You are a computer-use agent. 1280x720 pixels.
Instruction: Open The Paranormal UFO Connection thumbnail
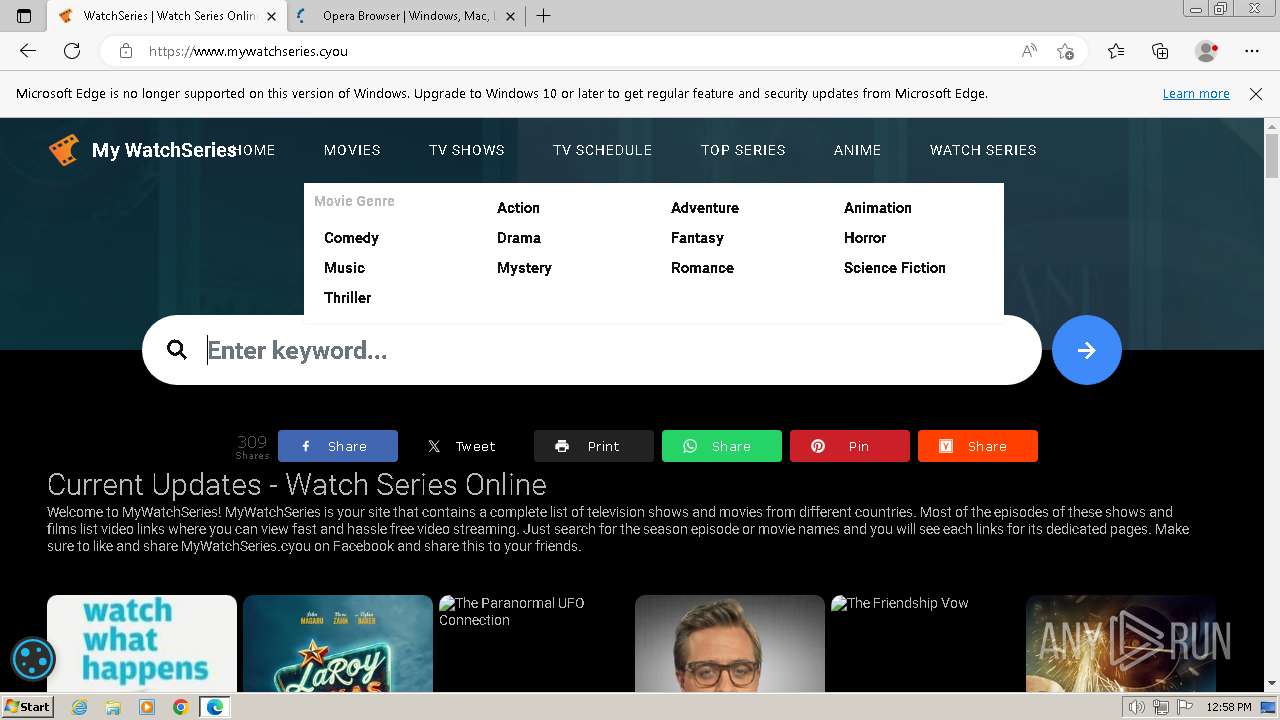tap(534, 643)
